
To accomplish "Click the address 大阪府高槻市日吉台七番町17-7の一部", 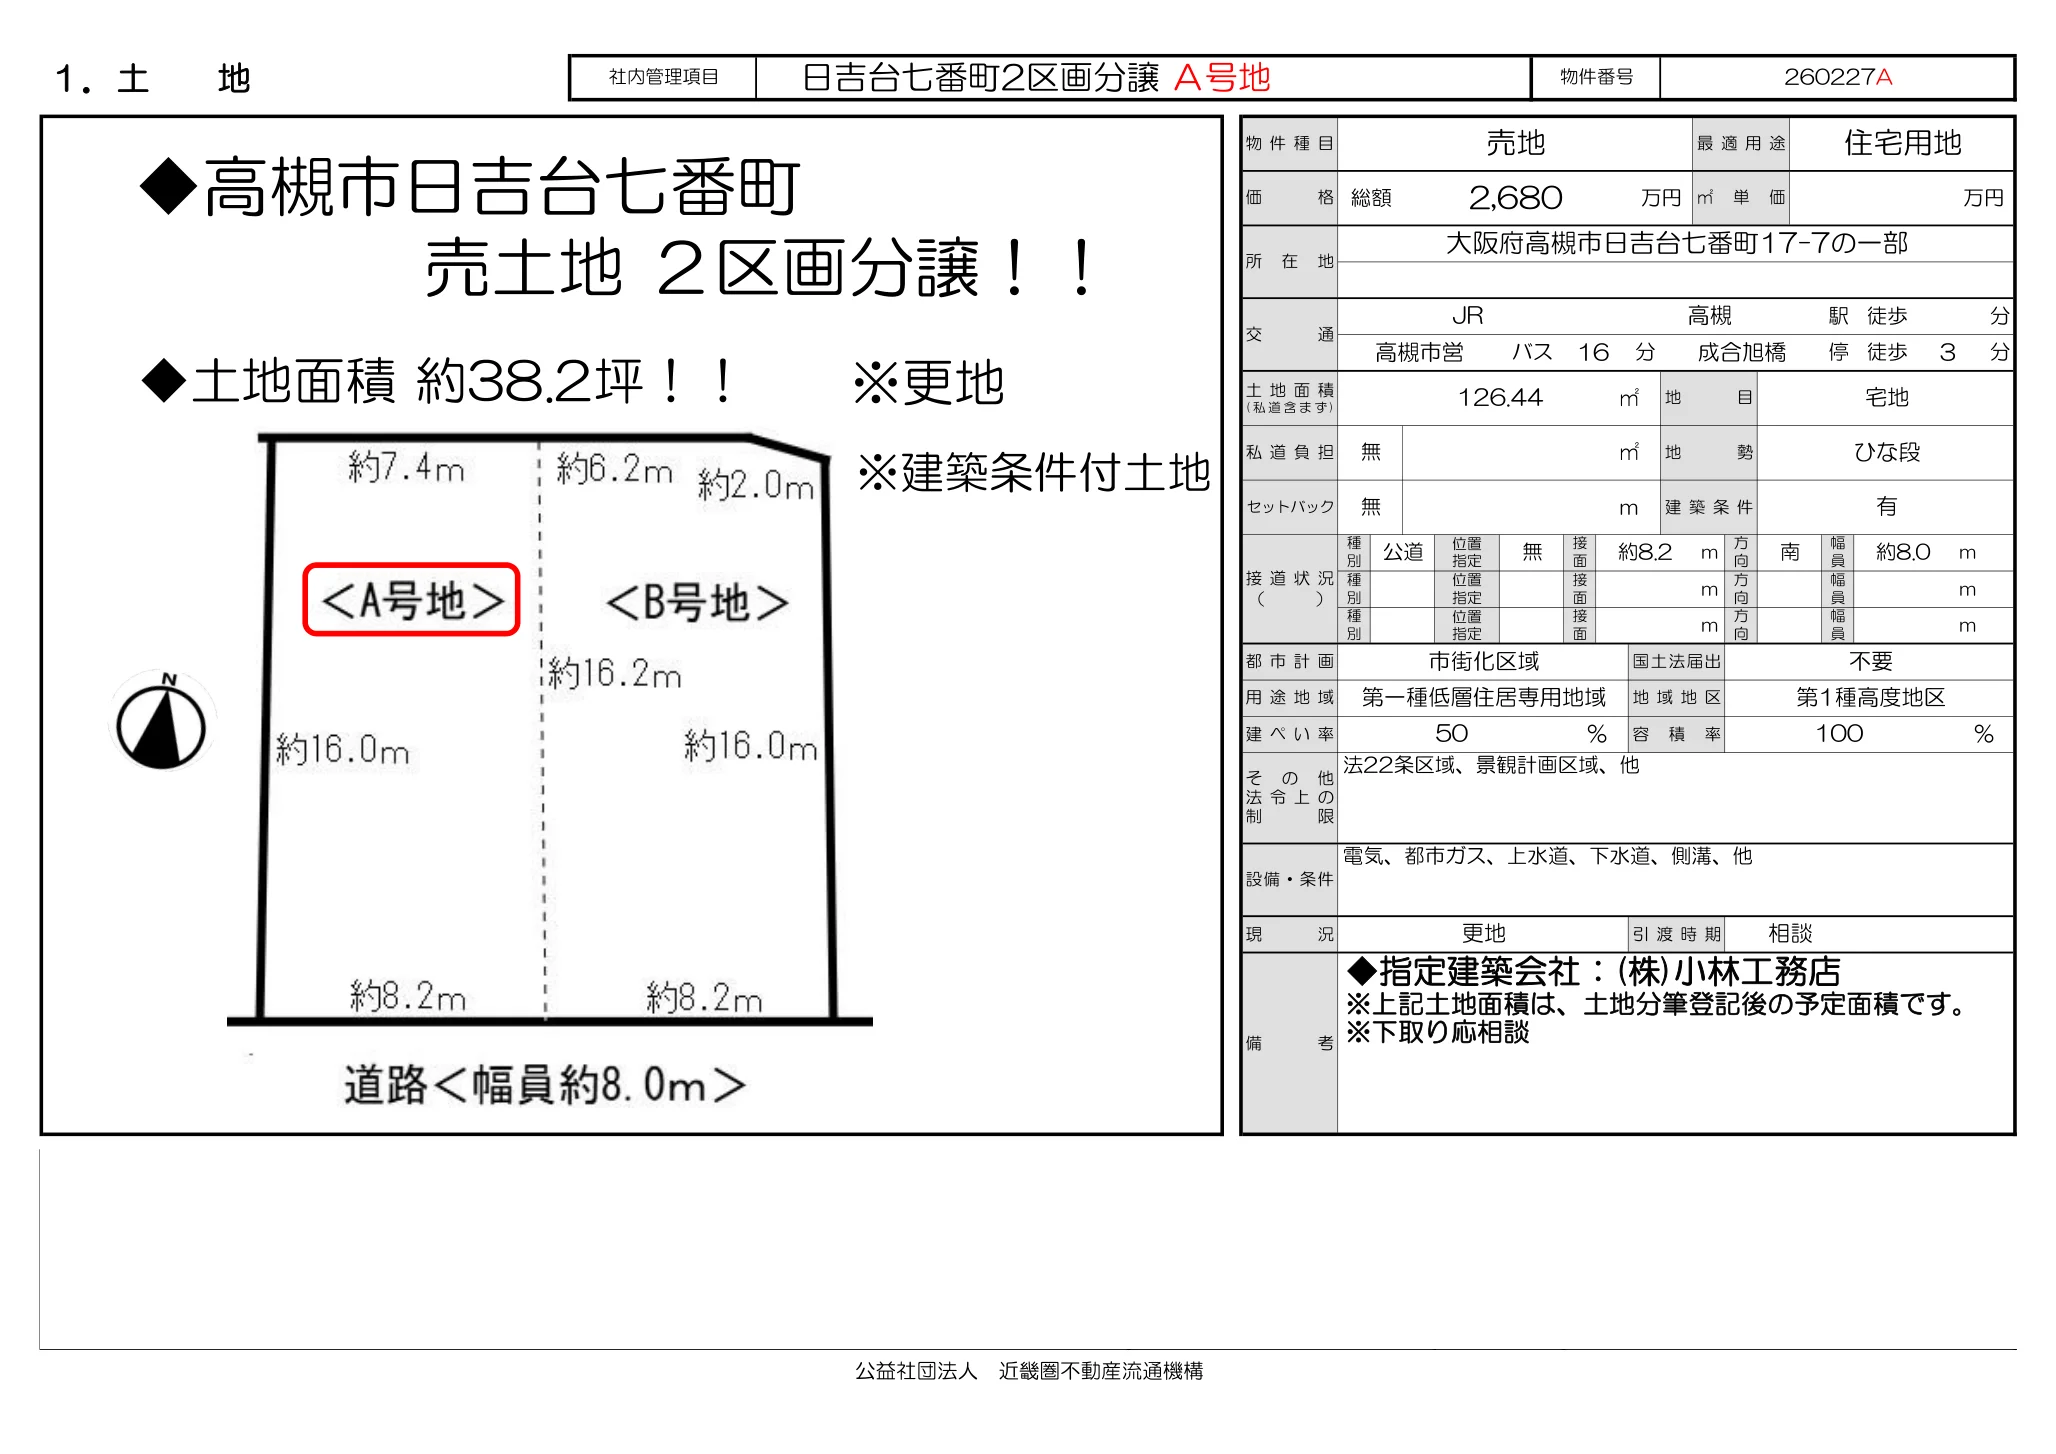I will (x=1676, y=243).
